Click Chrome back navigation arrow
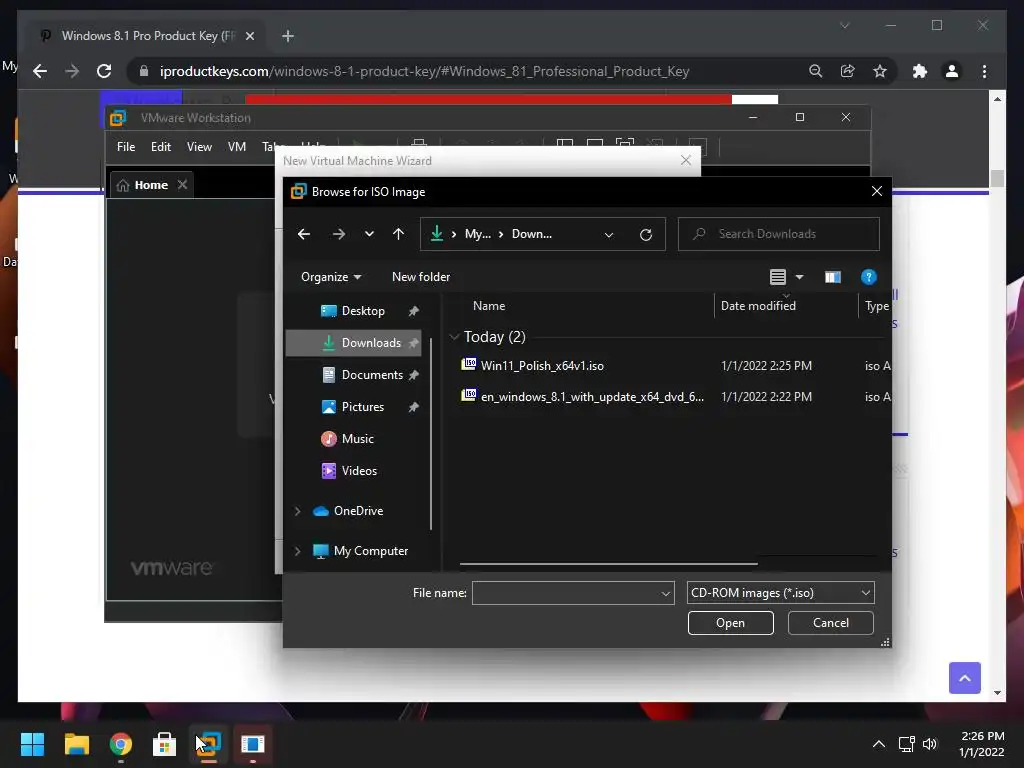 click(x=40, y=71)
